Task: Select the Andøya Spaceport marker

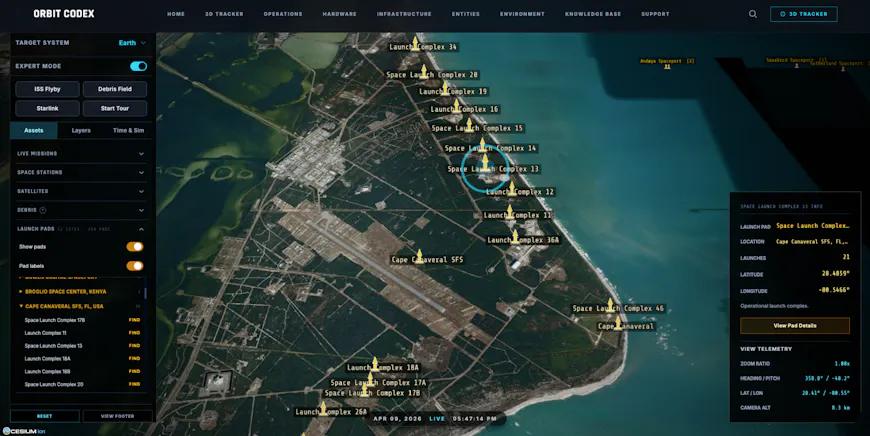Action: pyautogui.click(x=667, y=67)
